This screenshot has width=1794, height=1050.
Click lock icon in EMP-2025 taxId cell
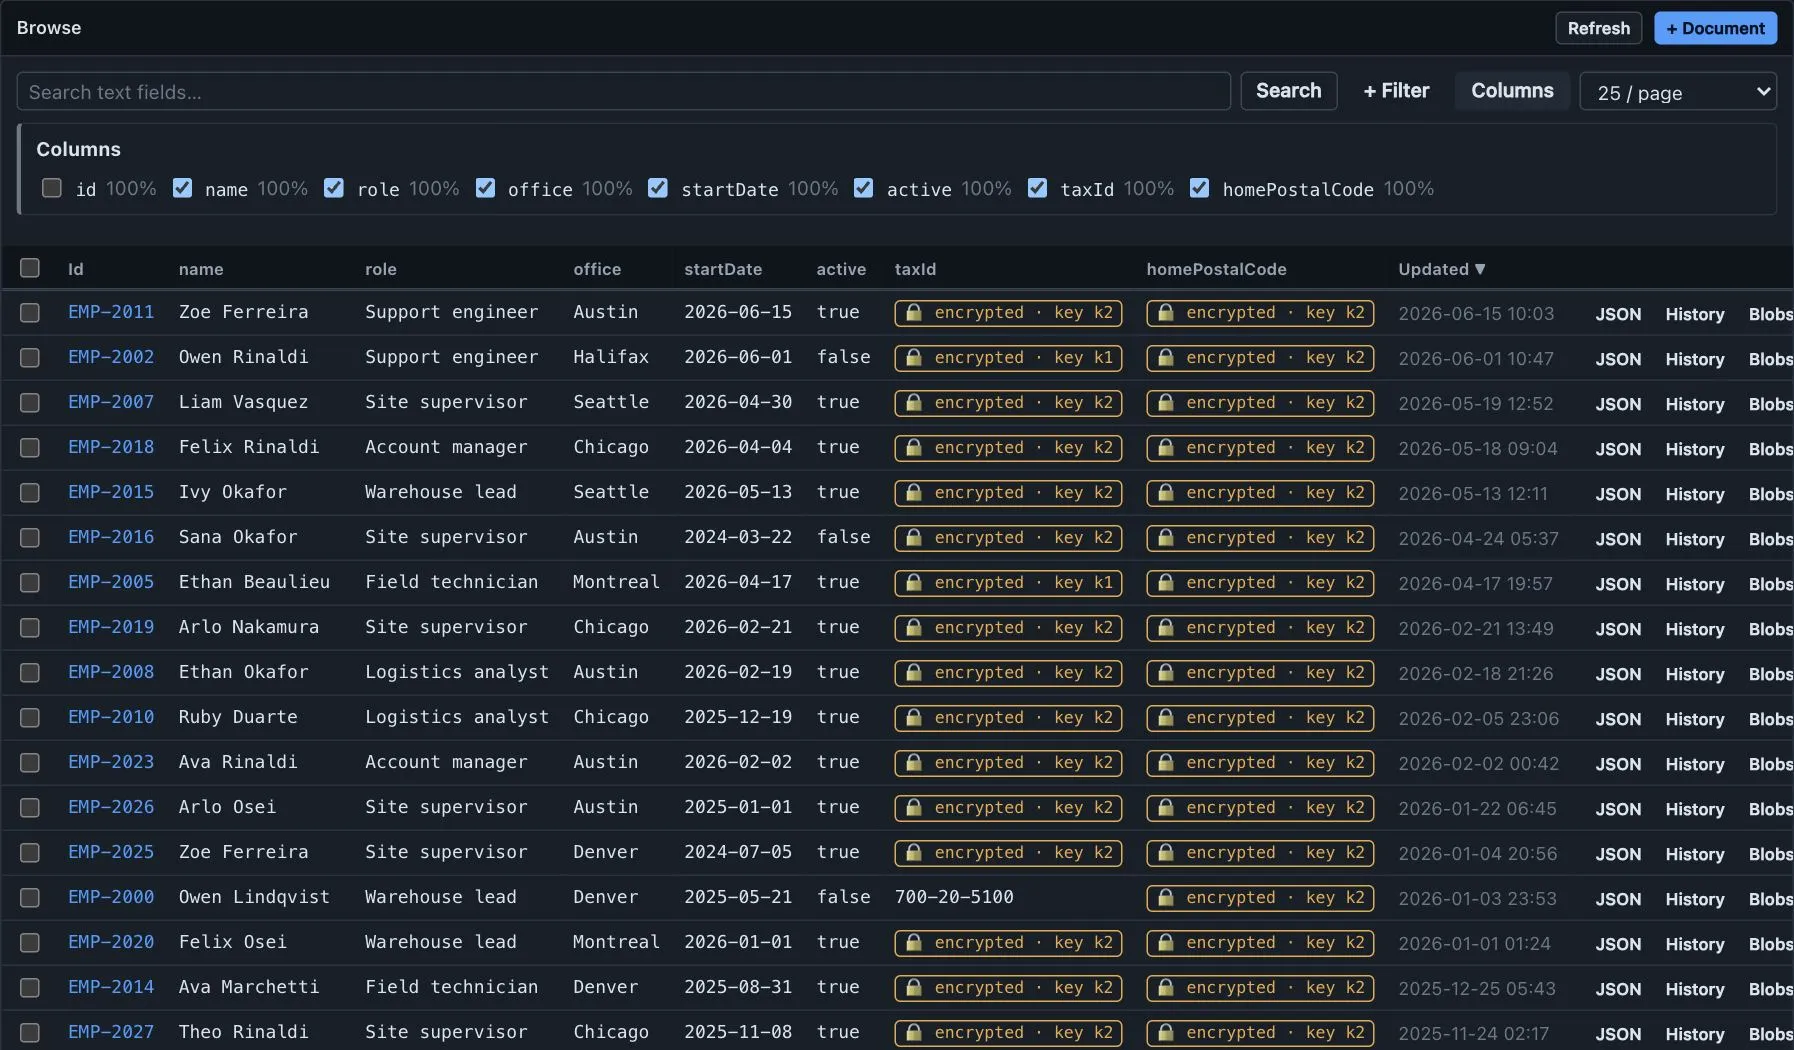click(913, 852)
